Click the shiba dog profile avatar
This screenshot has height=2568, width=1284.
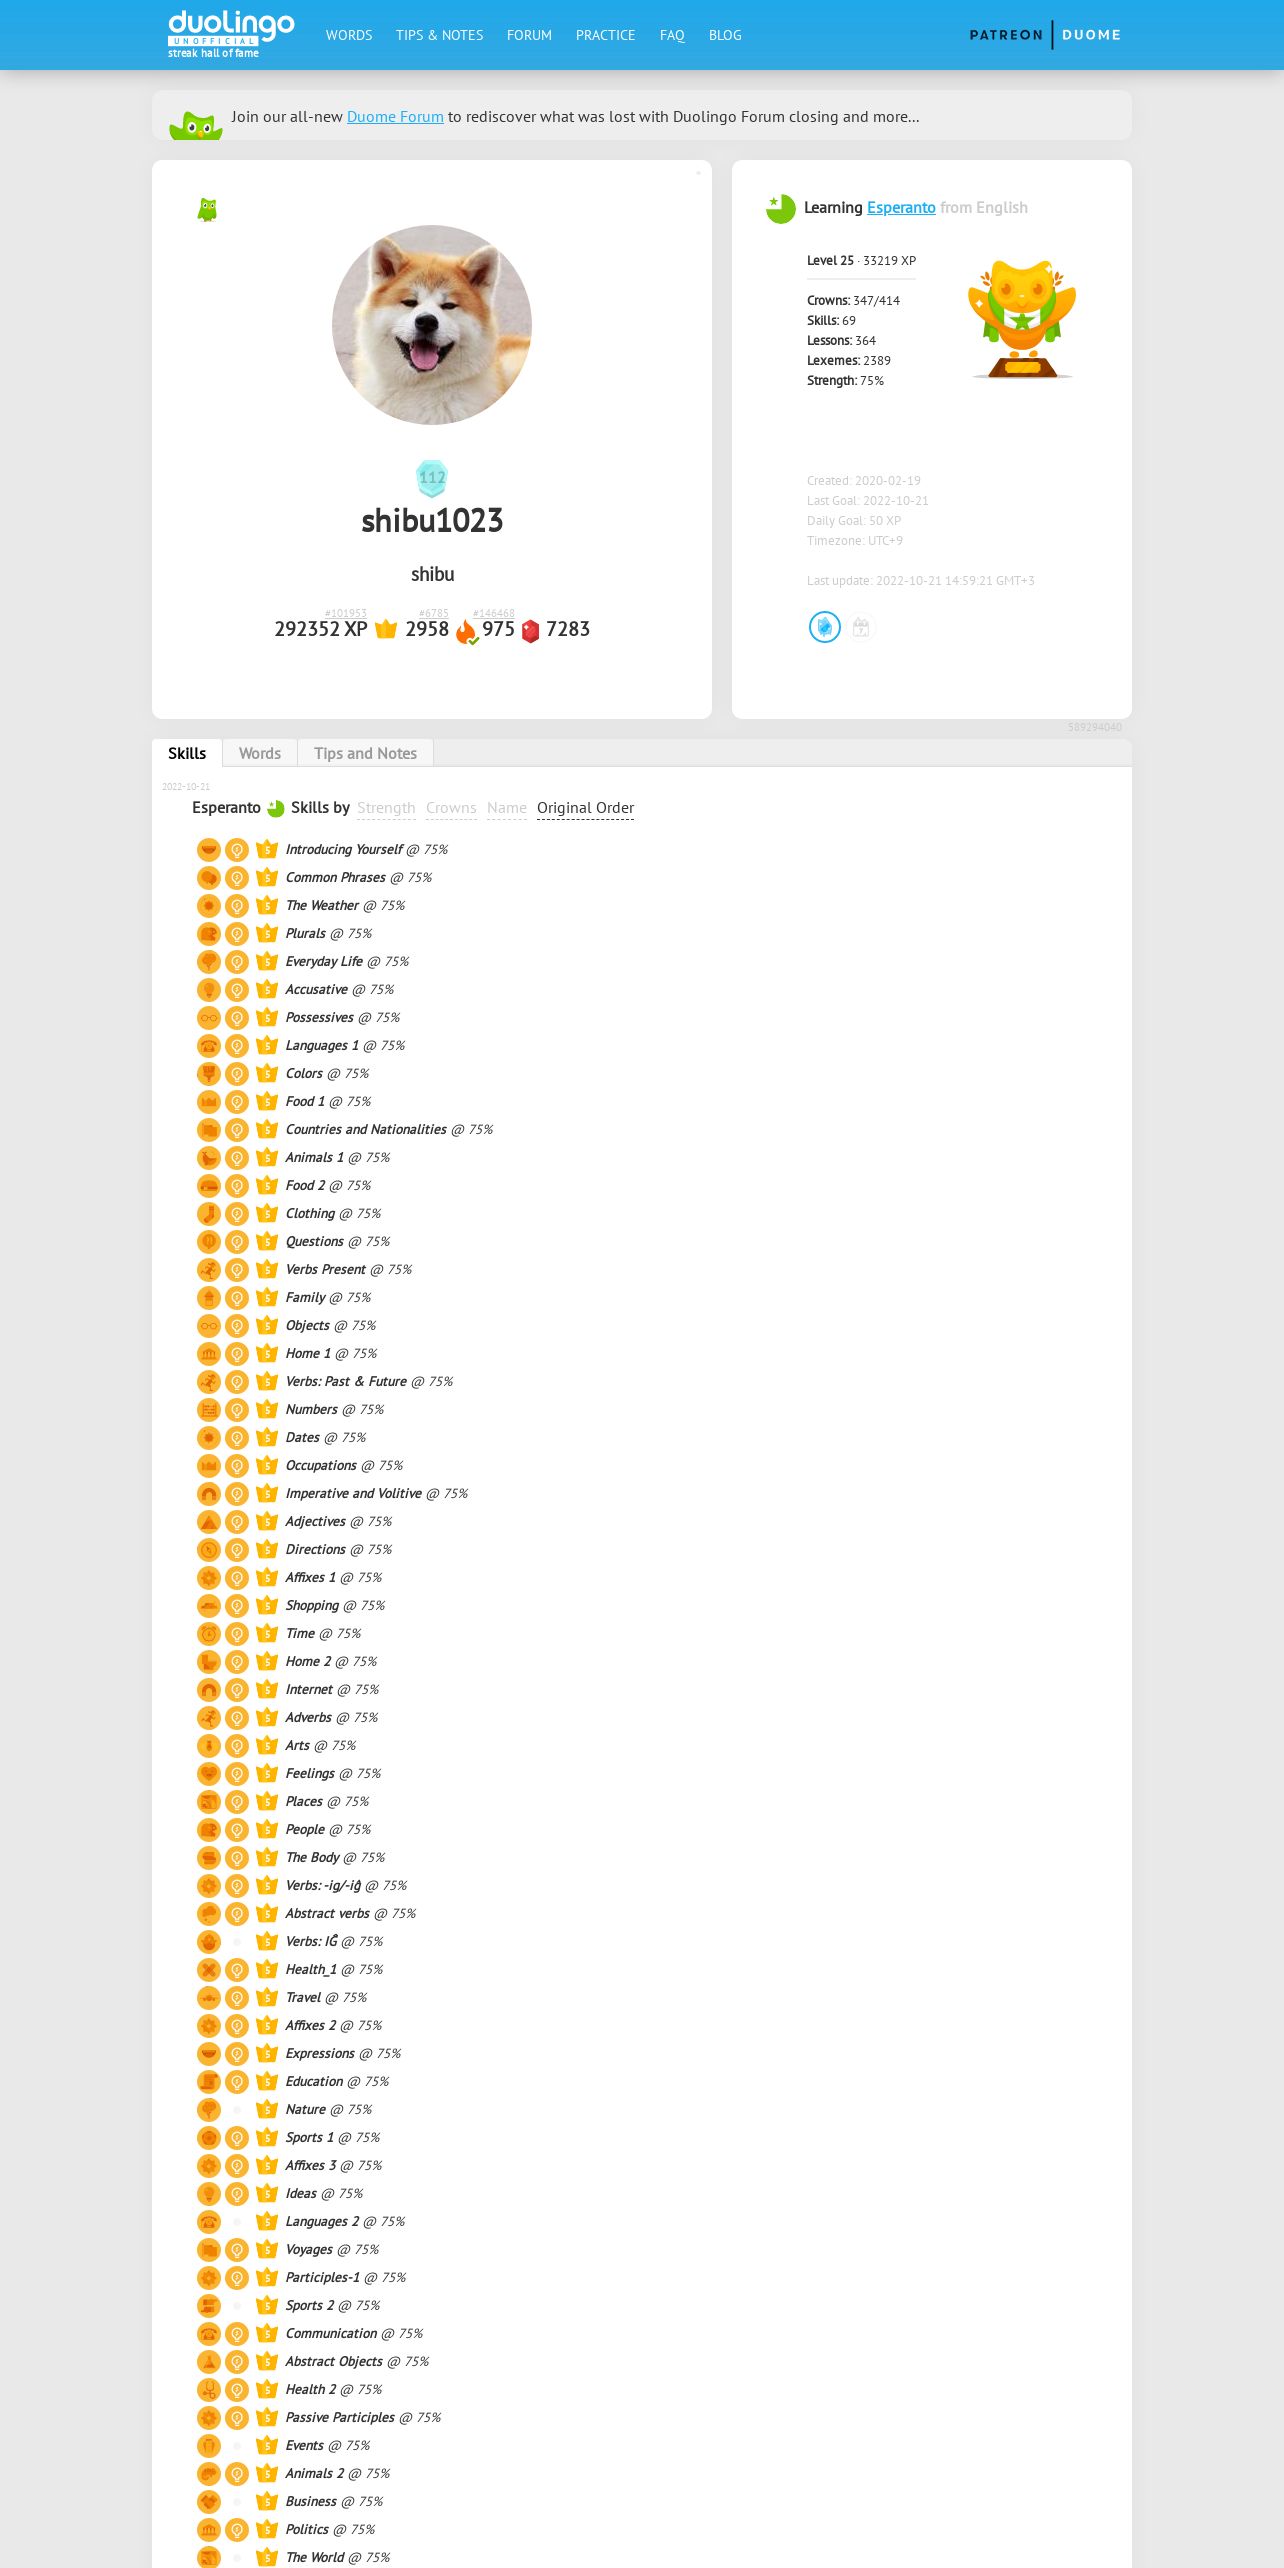click(x=432, y=325)
